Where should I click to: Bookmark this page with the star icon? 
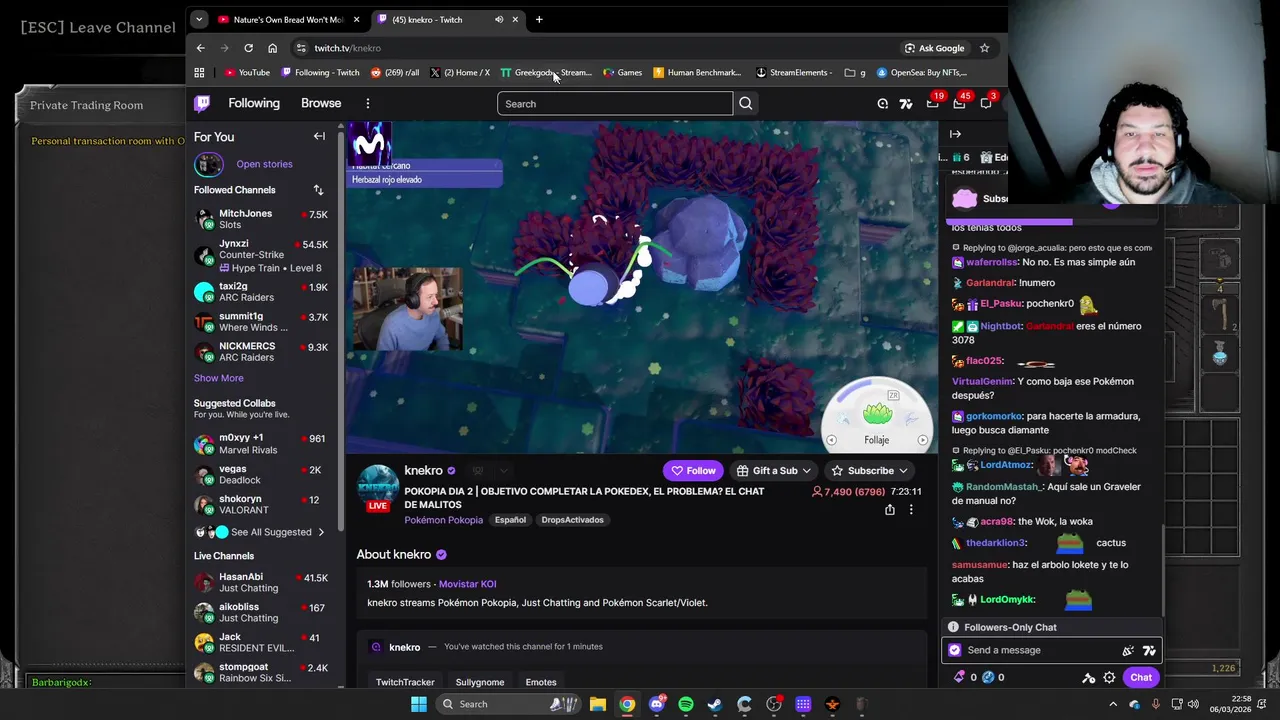[984, 48]
